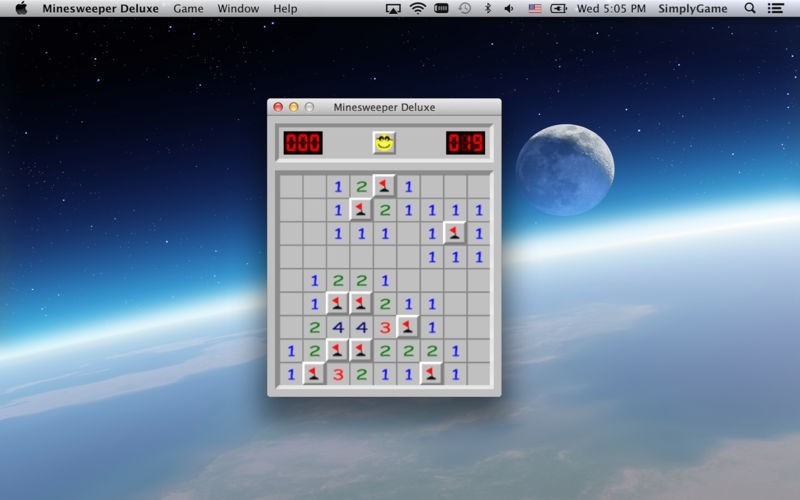The image size is (800, 500).
Task: Open the US flag input source menu
Action: pos(535,8)
